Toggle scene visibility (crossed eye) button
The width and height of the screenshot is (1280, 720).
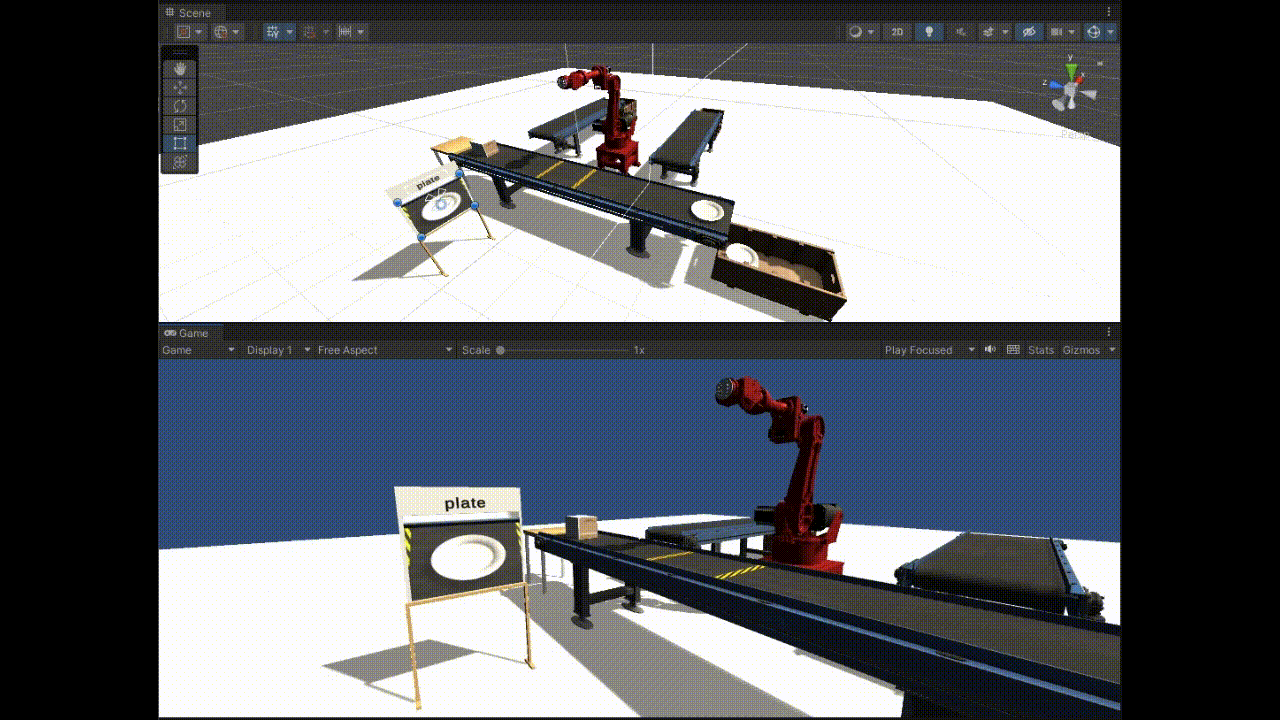[x=1028, y=32]
